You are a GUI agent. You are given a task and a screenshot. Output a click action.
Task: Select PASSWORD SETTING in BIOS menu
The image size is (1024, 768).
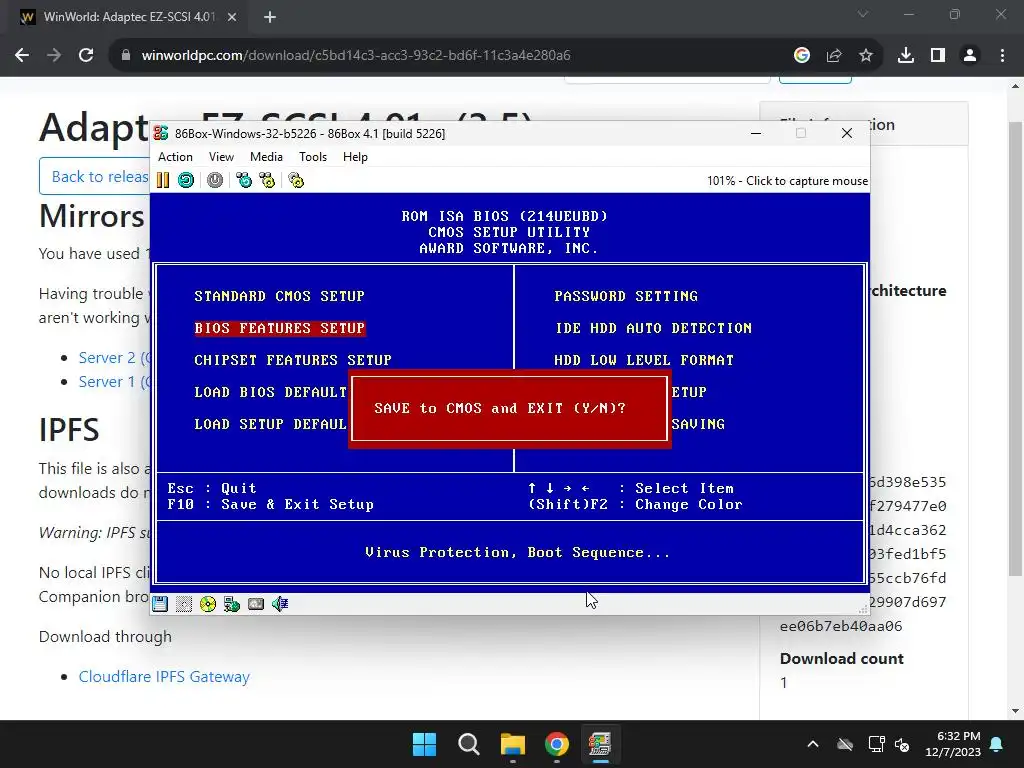626,296
